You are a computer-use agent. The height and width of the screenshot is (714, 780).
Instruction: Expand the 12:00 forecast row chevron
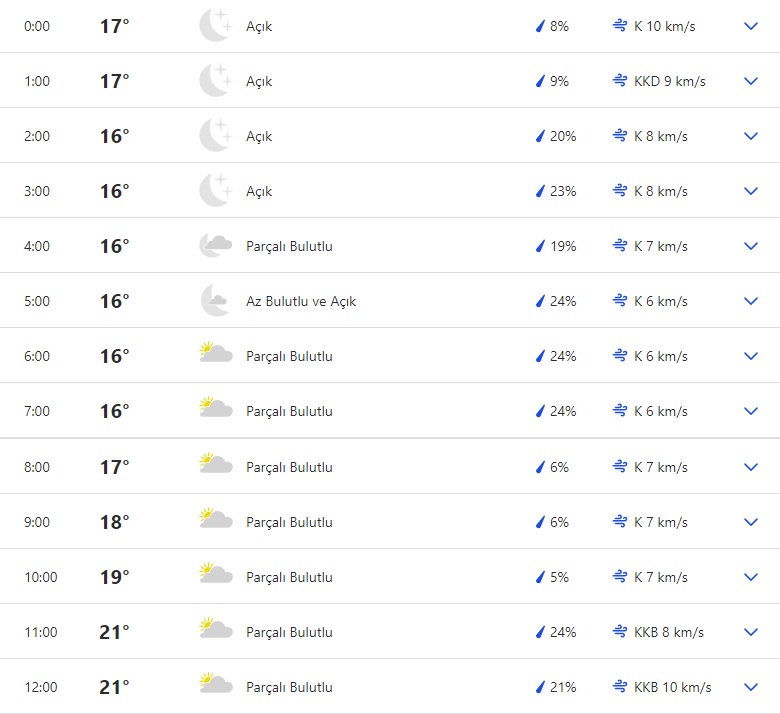coord(751,687)
